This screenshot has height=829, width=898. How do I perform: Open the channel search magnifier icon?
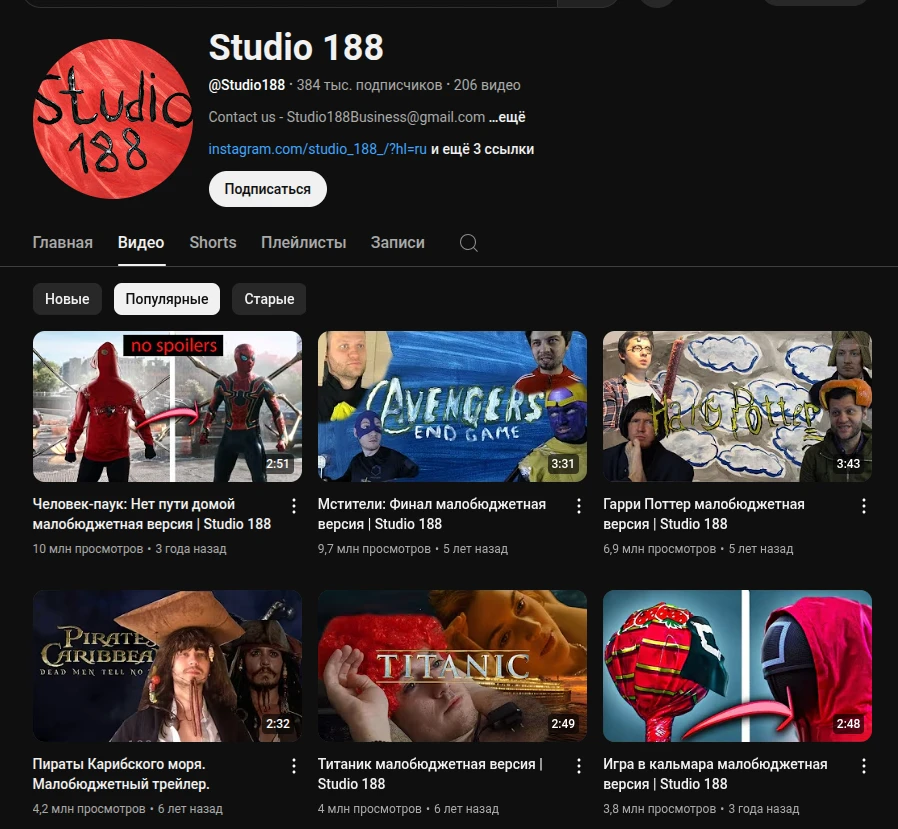468,243
